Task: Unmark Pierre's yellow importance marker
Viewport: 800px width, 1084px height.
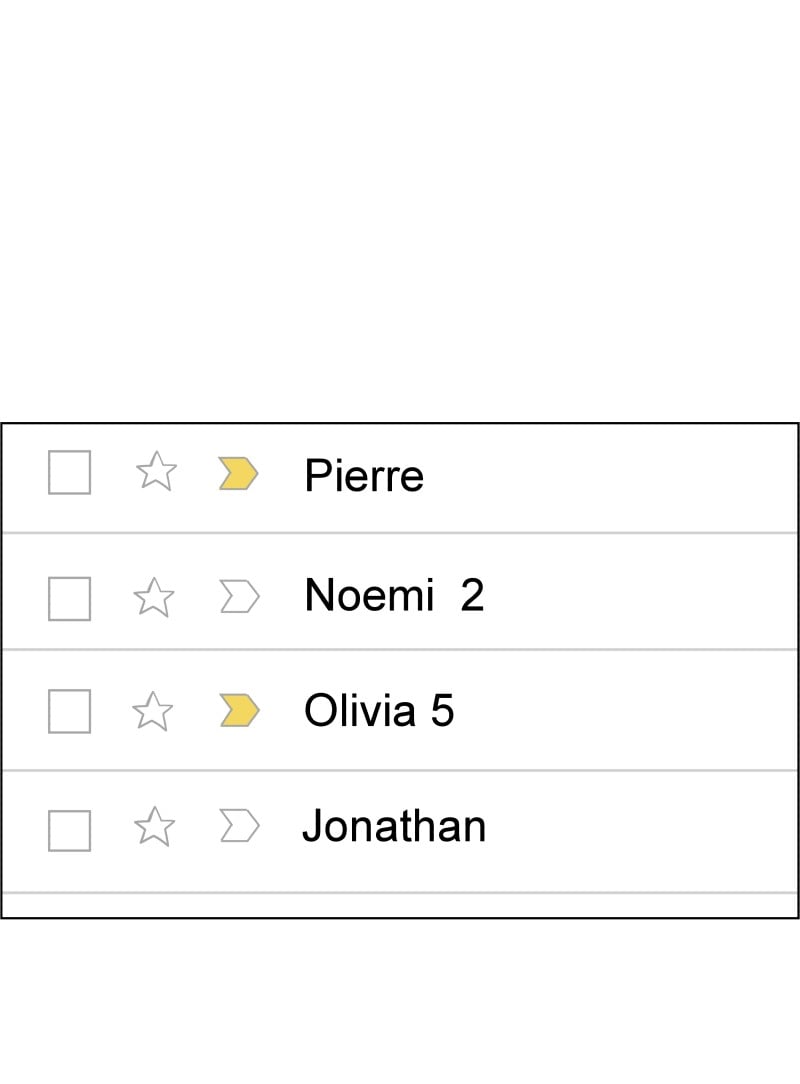Action: coord(239,474)
